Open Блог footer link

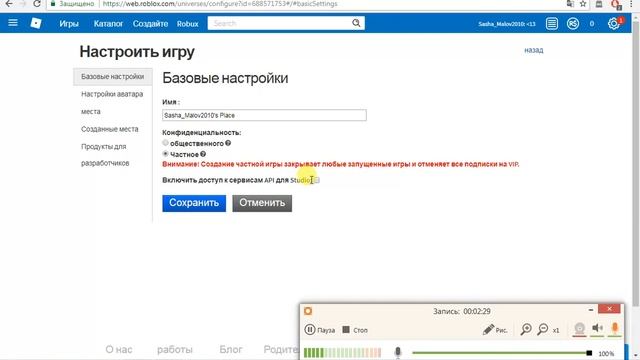tap(231, 349)
